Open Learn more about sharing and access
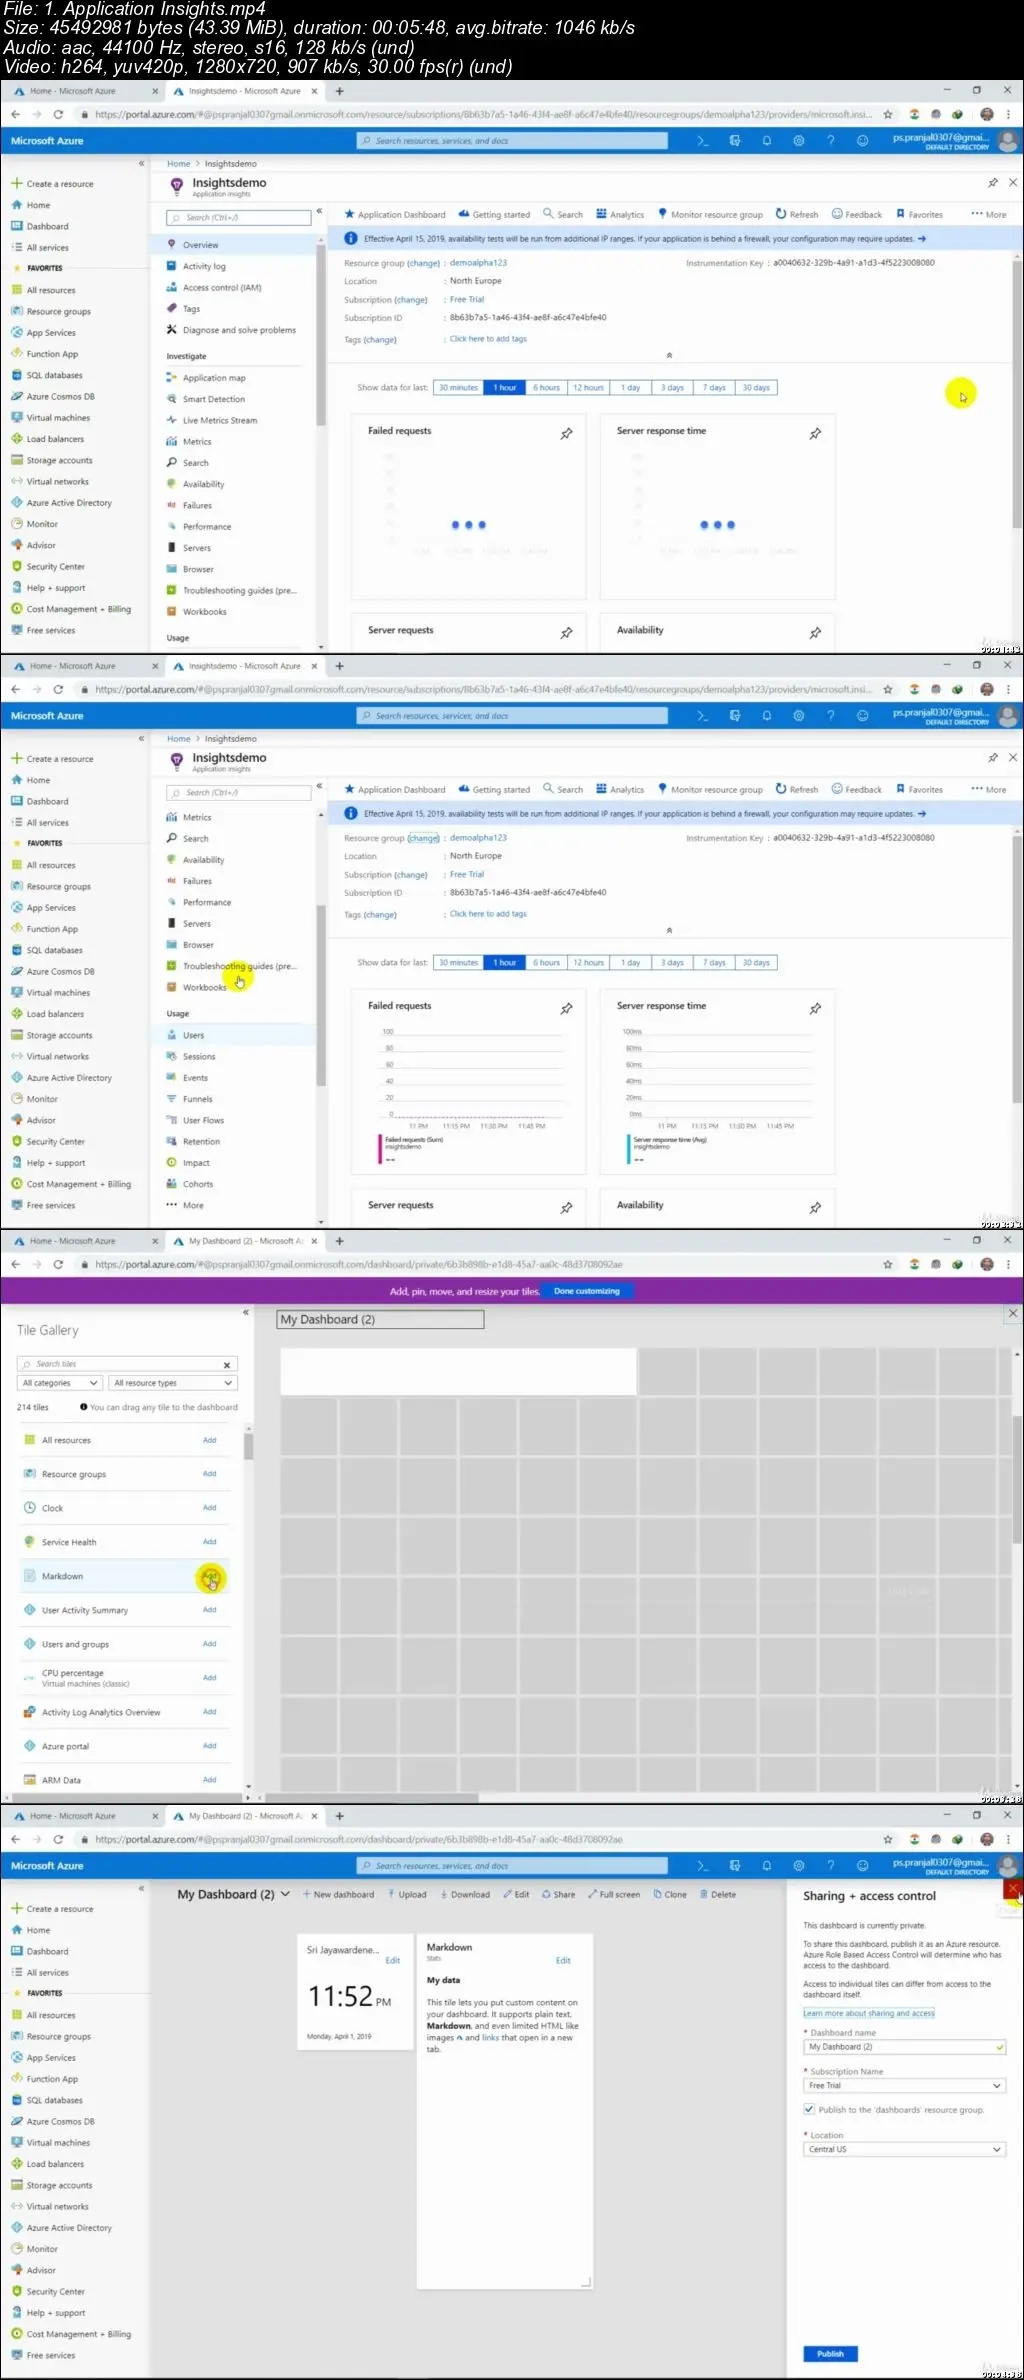The height and width of the screenshot is (2380, 1024). click(869, 2013)
